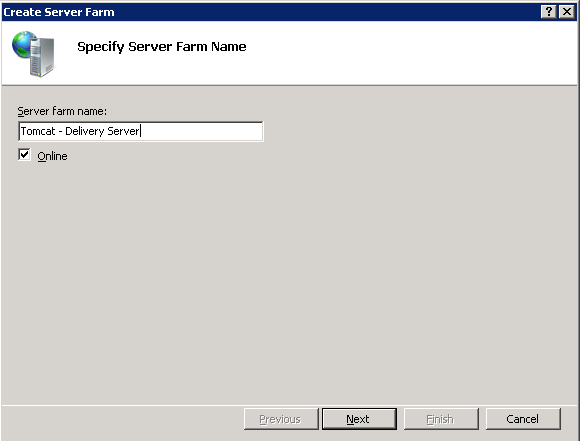Viewport: 580px width, 441px height.
Task: Click the question mark help icon
Action: (549, 12)
